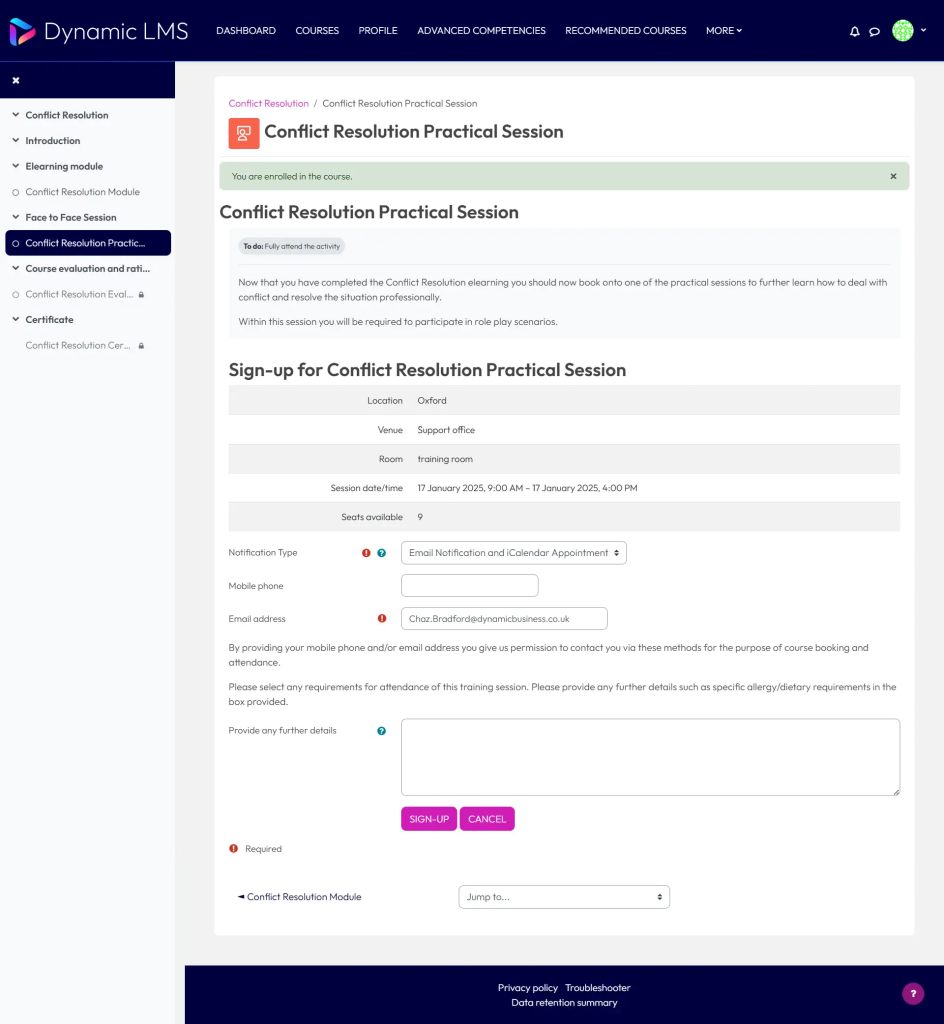
Task: Click the further details text area
Action: pos(650,758)
